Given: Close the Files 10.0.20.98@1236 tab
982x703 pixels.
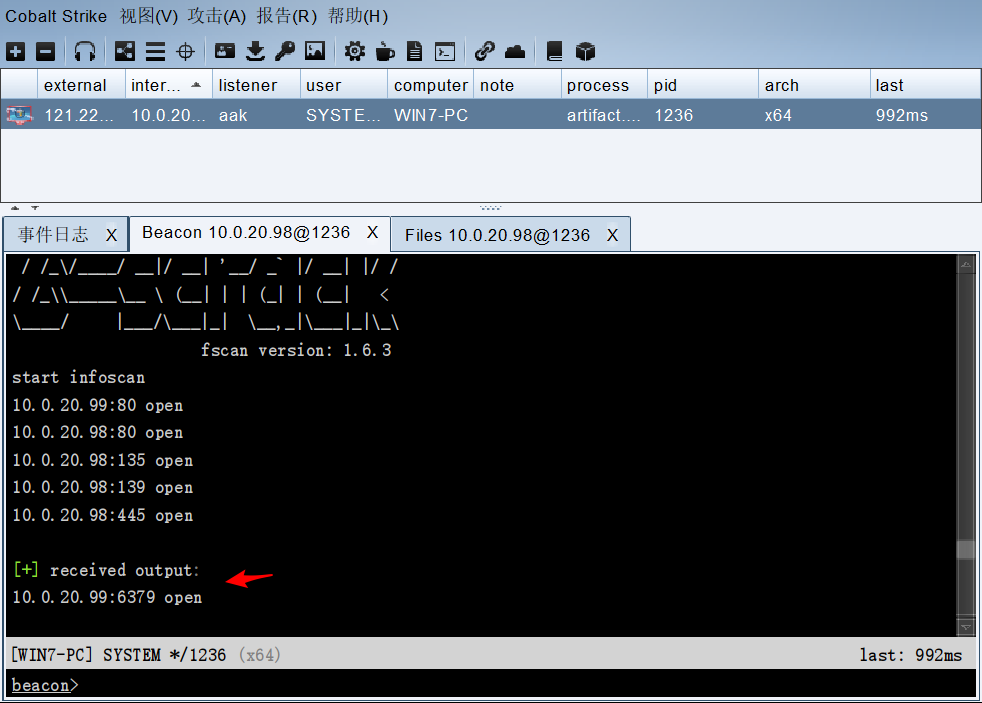Looking at the screenshot, I should pyautogui.click(x=612, y=235).
